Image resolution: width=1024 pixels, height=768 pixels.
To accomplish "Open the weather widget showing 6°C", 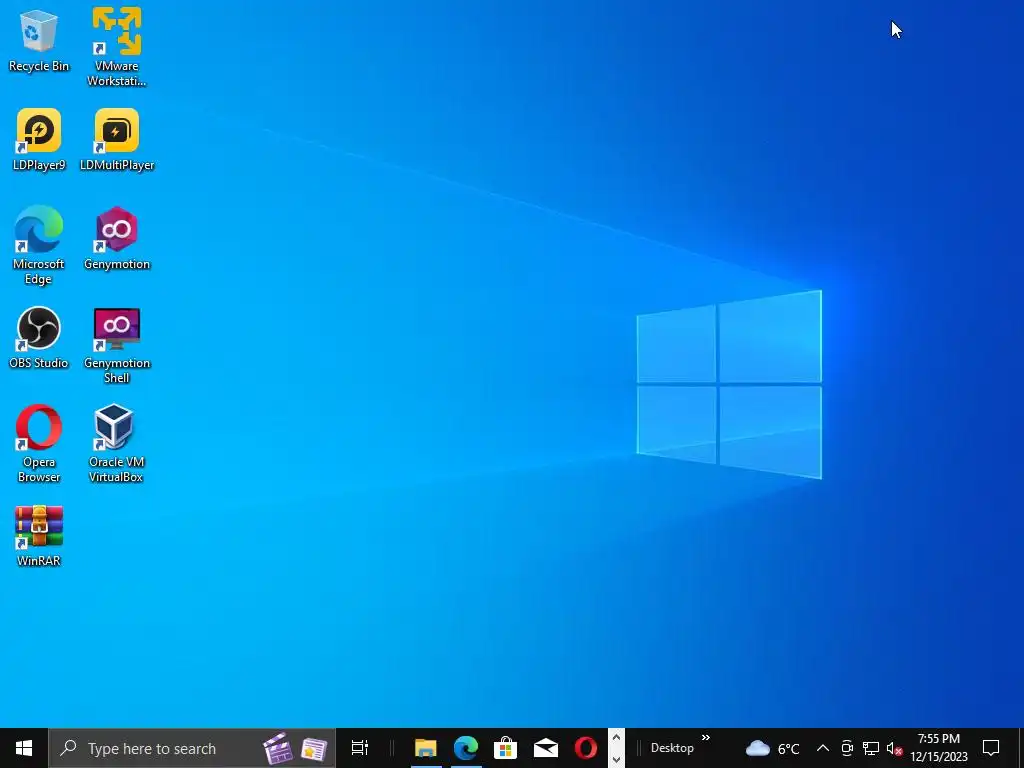I will pyautogui.click(x=773, y=748).
